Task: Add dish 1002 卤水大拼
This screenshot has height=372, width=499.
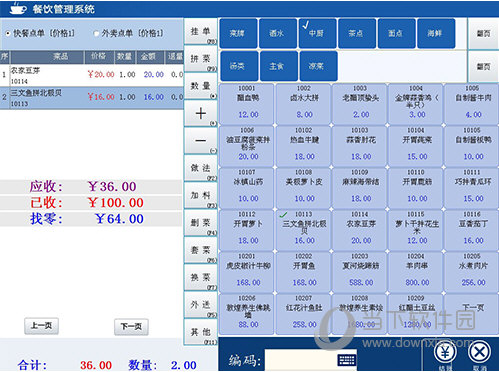Action: (303, 104)
